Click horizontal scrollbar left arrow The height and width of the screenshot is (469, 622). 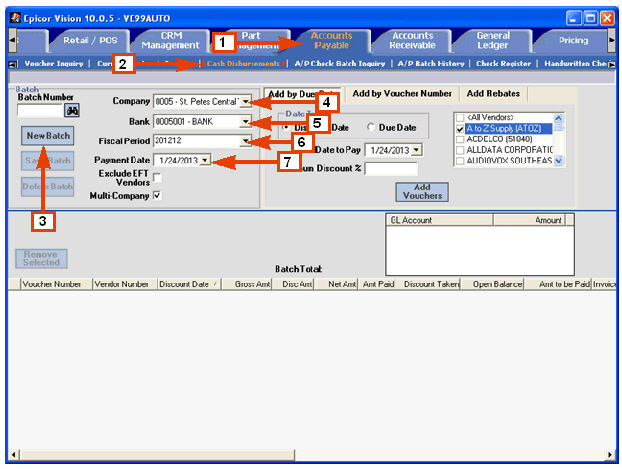(13, 454)
